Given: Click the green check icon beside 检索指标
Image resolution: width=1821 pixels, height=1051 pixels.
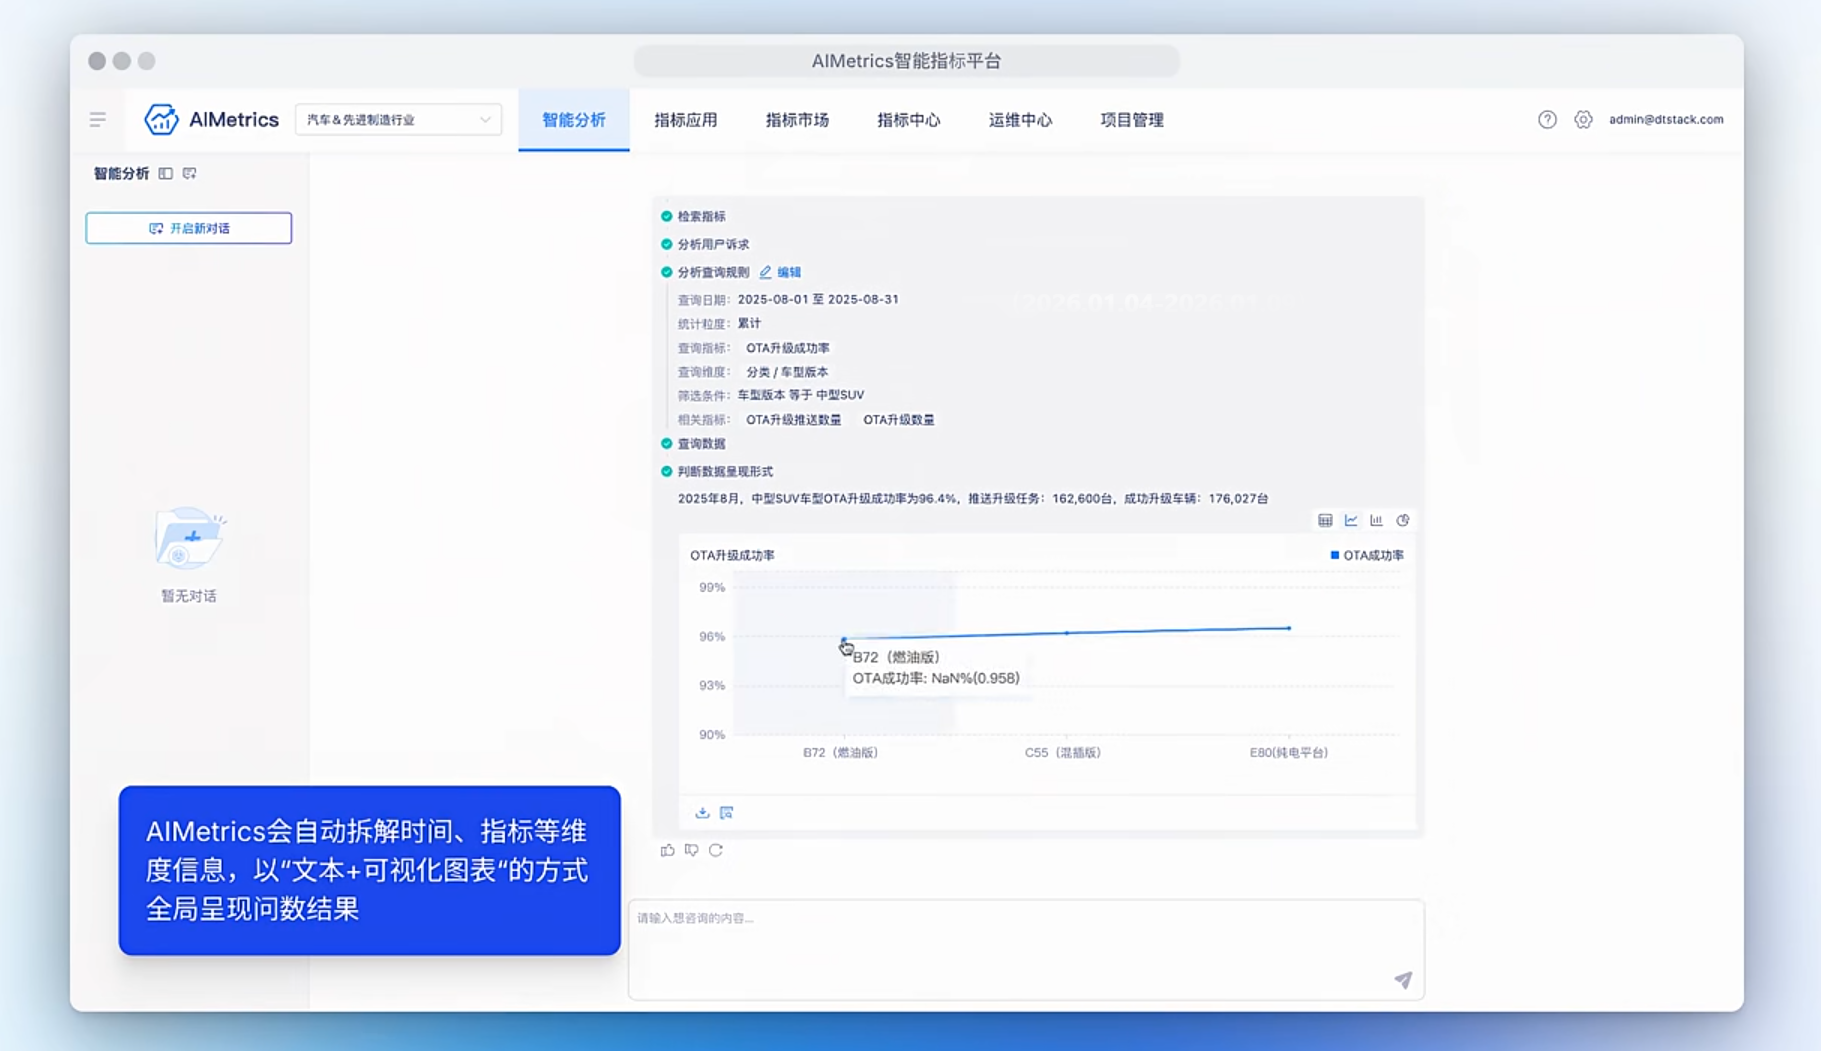Looking at the screenshot, I should click(667, 216).
